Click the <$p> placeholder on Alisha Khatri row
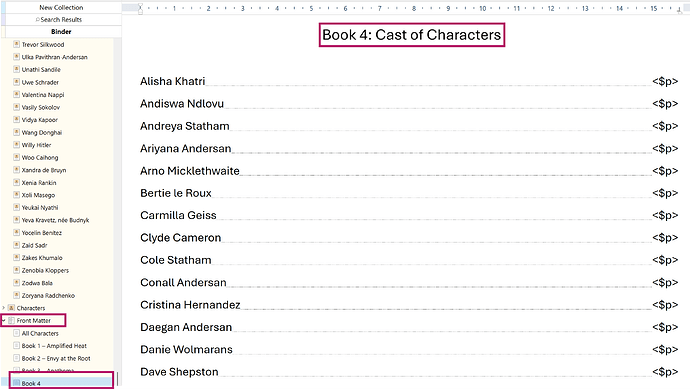This screenshot has height=389, width=690. (x=665, y=81)
